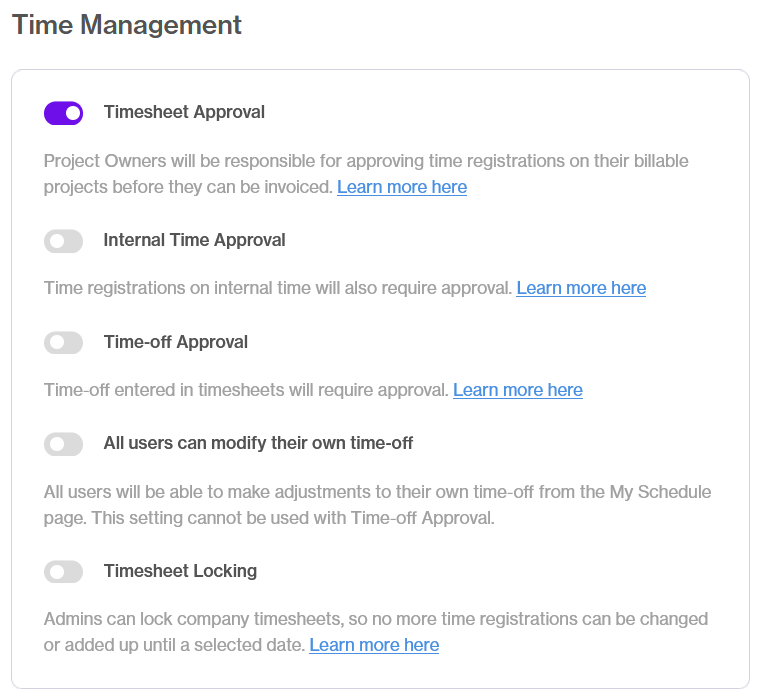
Task: Click the Time Management page heading
Action: (x=127, y=24)
